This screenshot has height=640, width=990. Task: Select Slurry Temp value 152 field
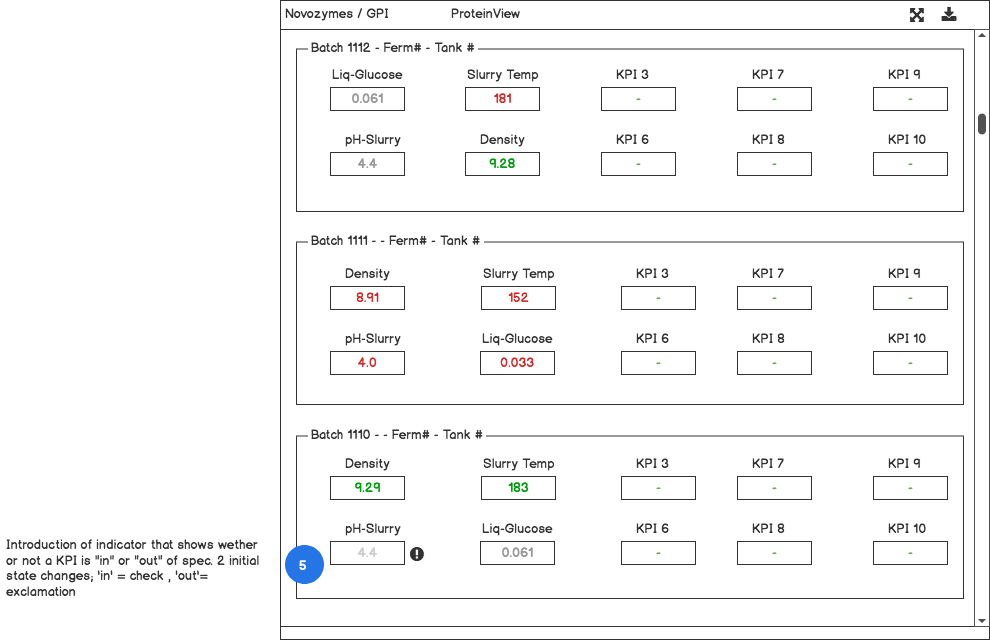518,298
